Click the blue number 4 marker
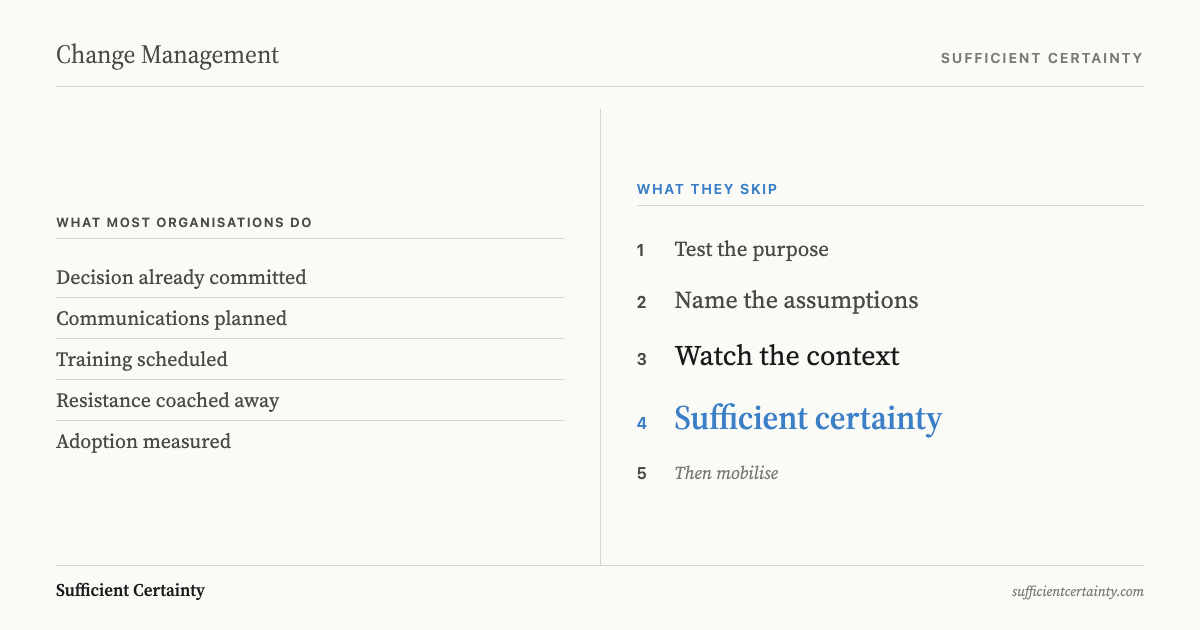 pyautogui.click(x=641, y=423)
